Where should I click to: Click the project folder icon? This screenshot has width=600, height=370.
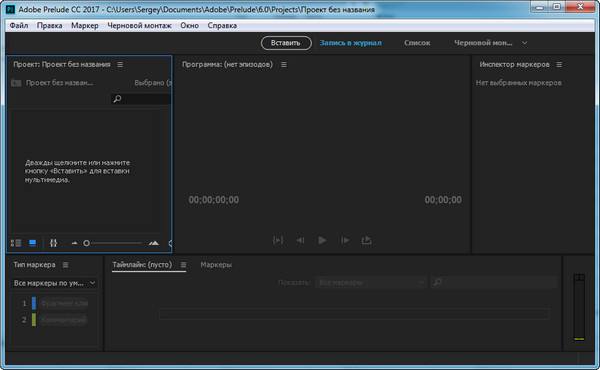[16, 83]
